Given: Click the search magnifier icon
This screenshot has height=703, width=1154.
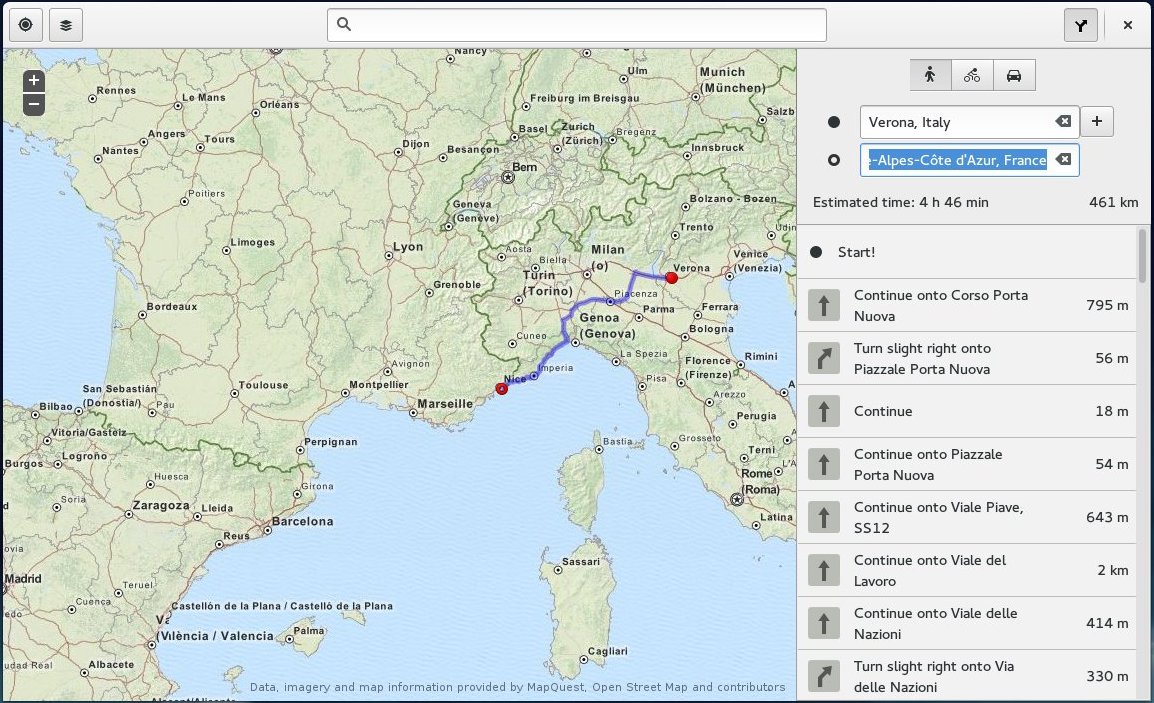Looking at the screenshot, I should (344, 24).
